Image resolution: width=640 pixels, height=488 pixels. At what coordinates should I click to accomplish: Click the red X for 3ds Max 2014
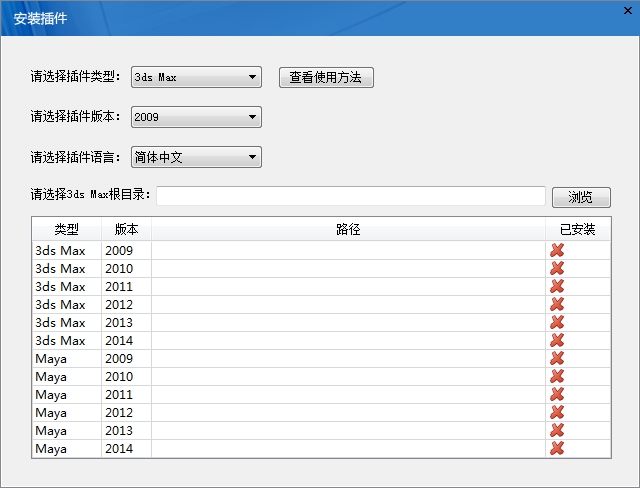(x=557, y=341)
